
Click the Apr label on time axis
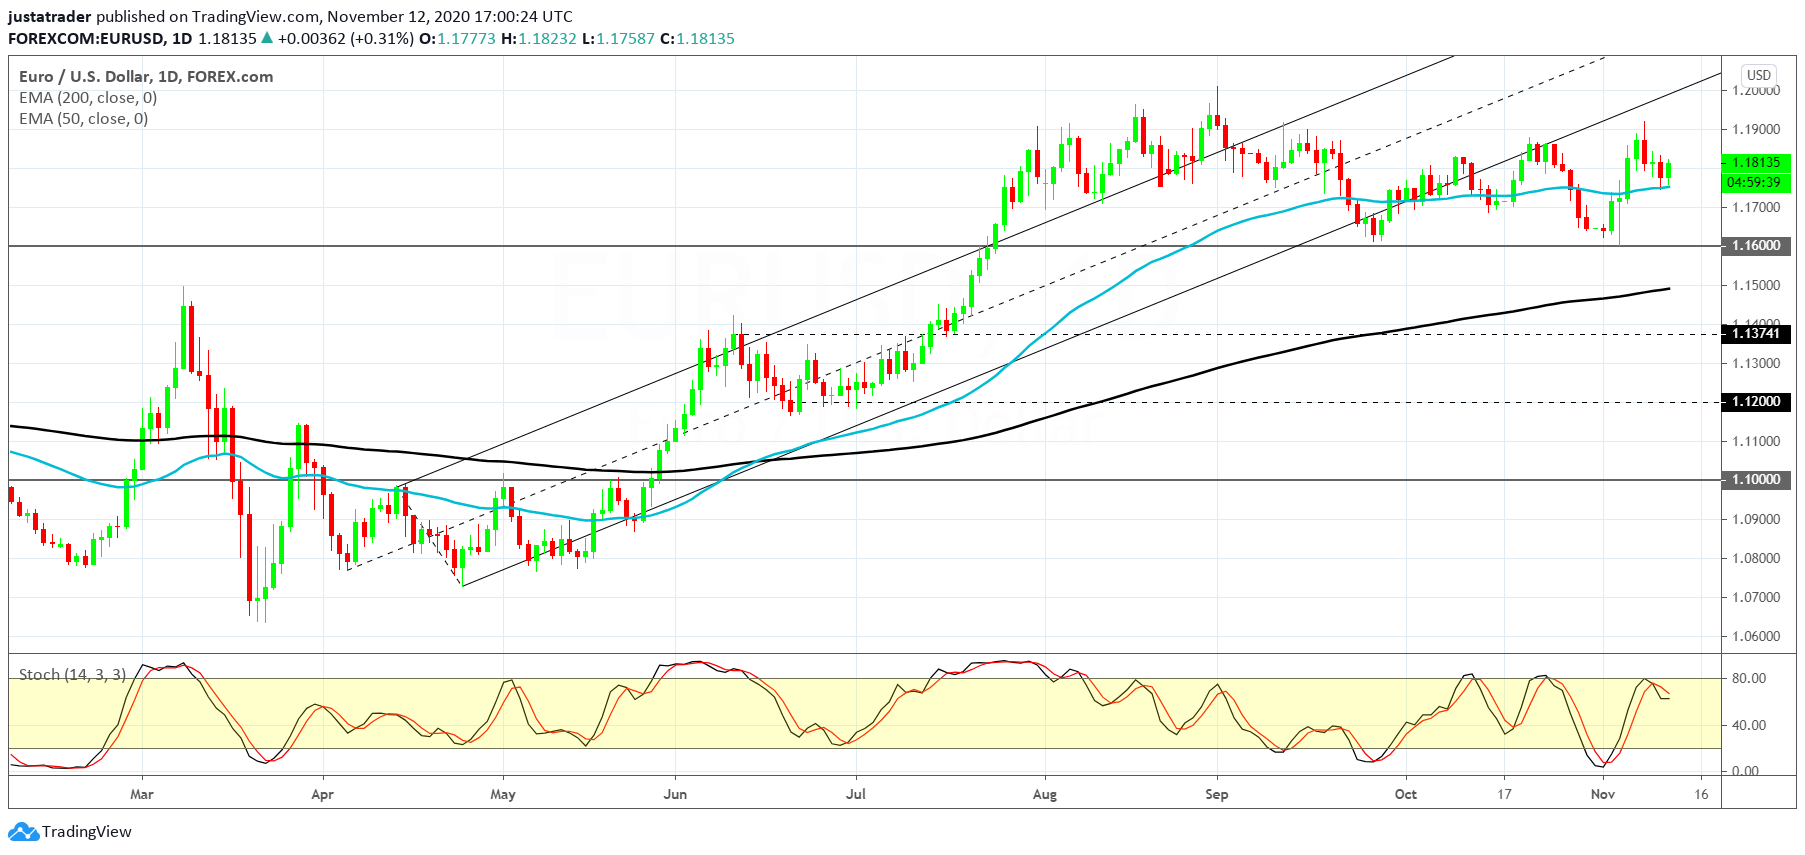pos(322,795)
